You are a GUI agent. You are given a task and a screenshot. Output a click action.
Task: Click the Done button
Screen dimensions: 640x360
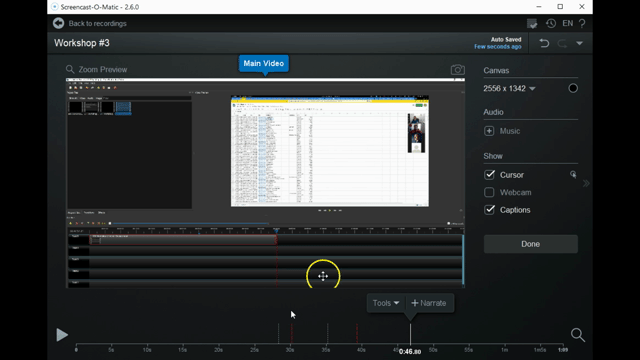(531, 244)
